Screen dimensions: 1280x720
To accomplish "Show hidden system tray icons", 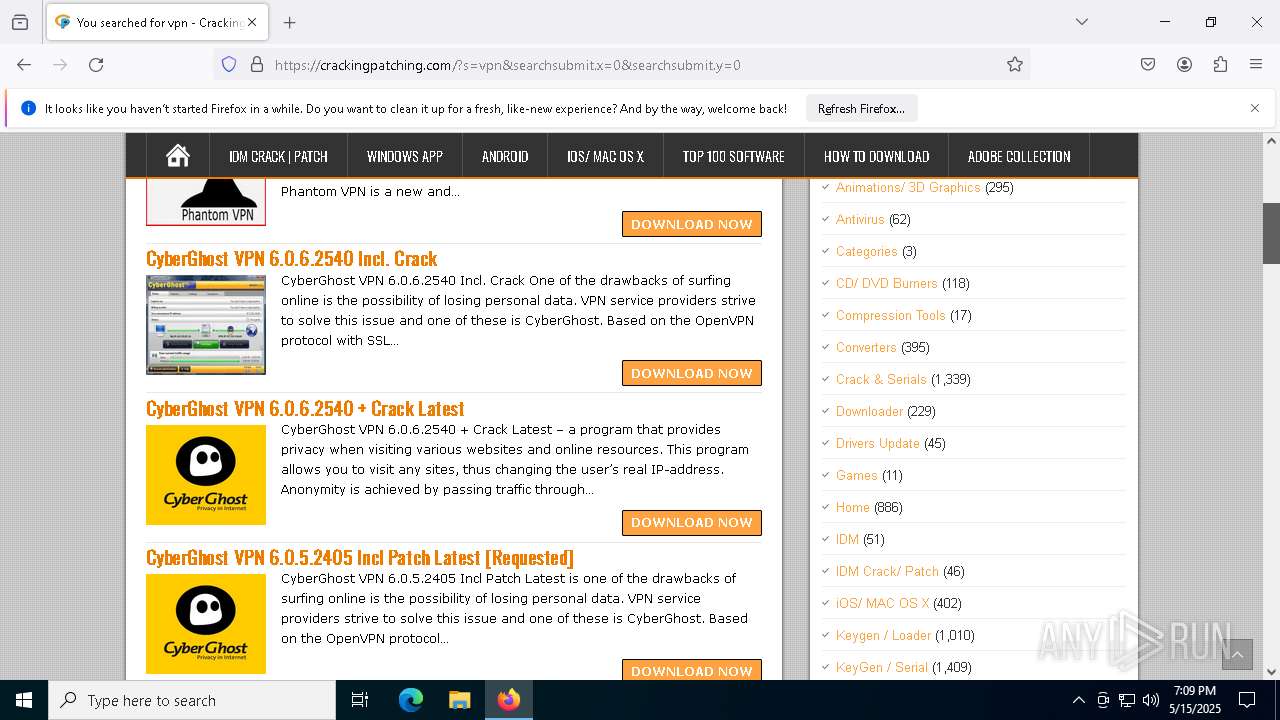I will coord(1078,700).
